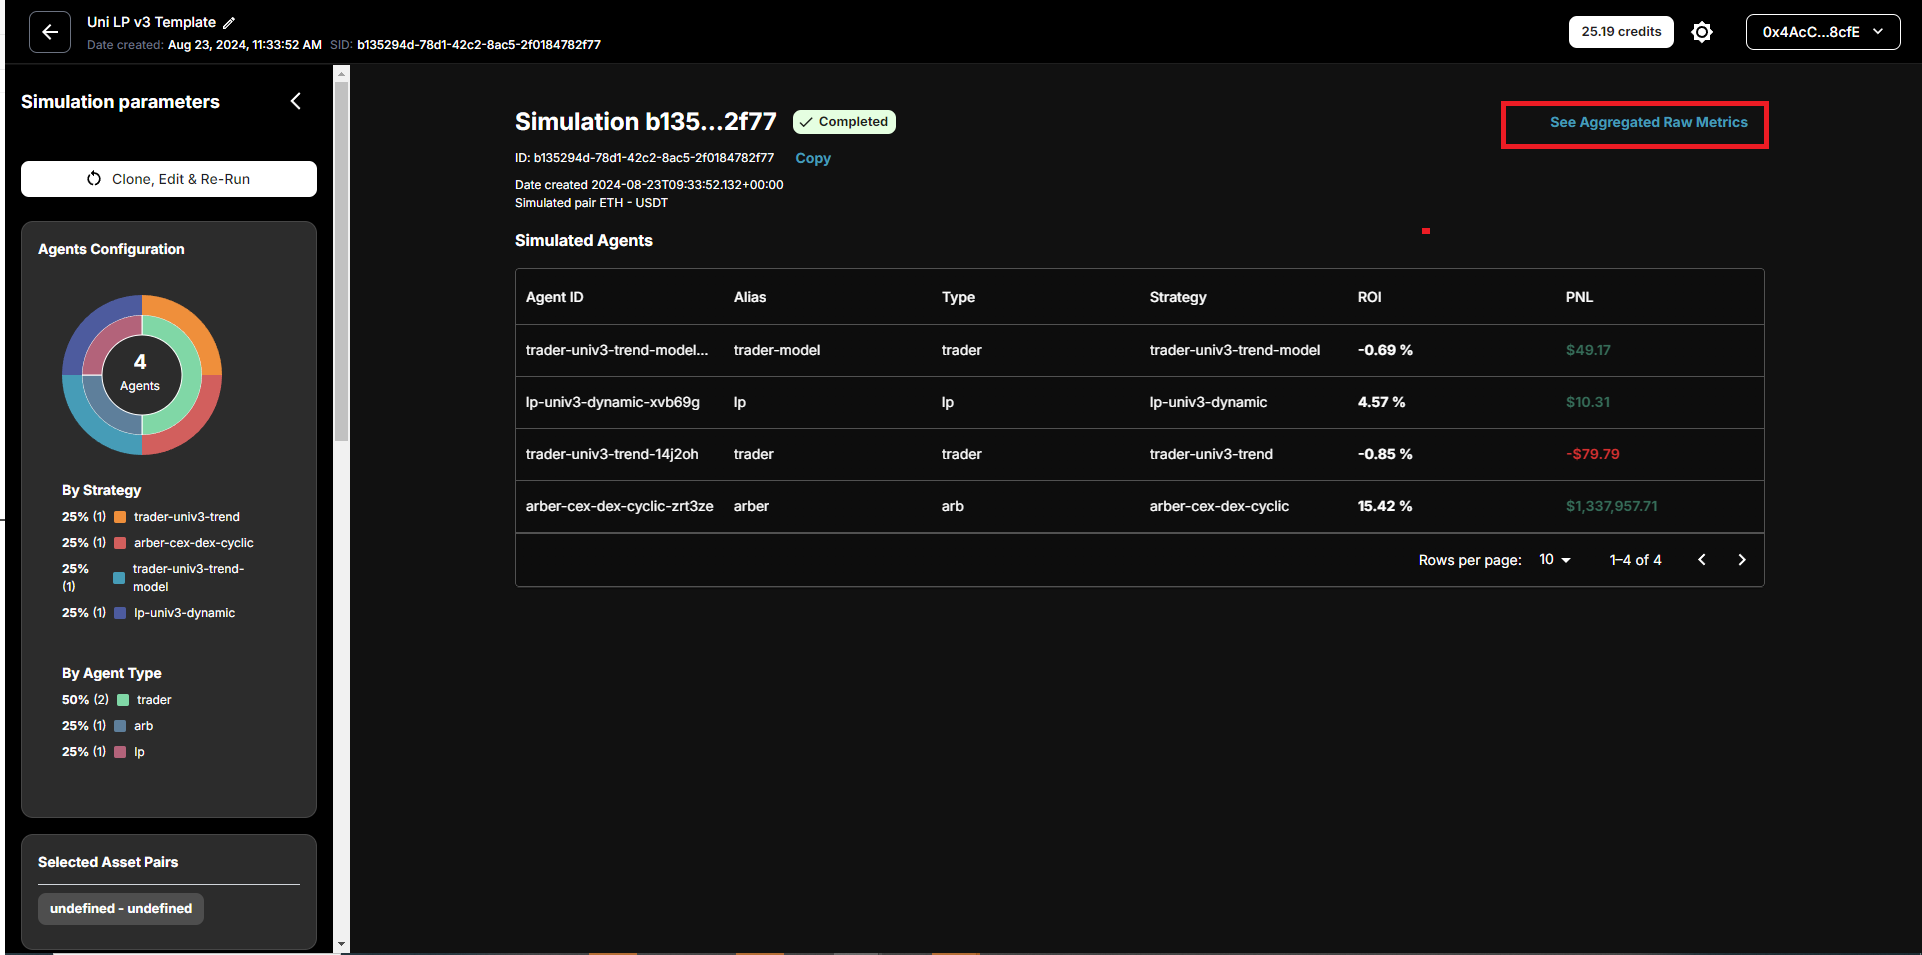Open agent arber-cex-dex-cyclic-zrt3ze row
Viewport: 1922px width, 955px height.
point(1139,506)
